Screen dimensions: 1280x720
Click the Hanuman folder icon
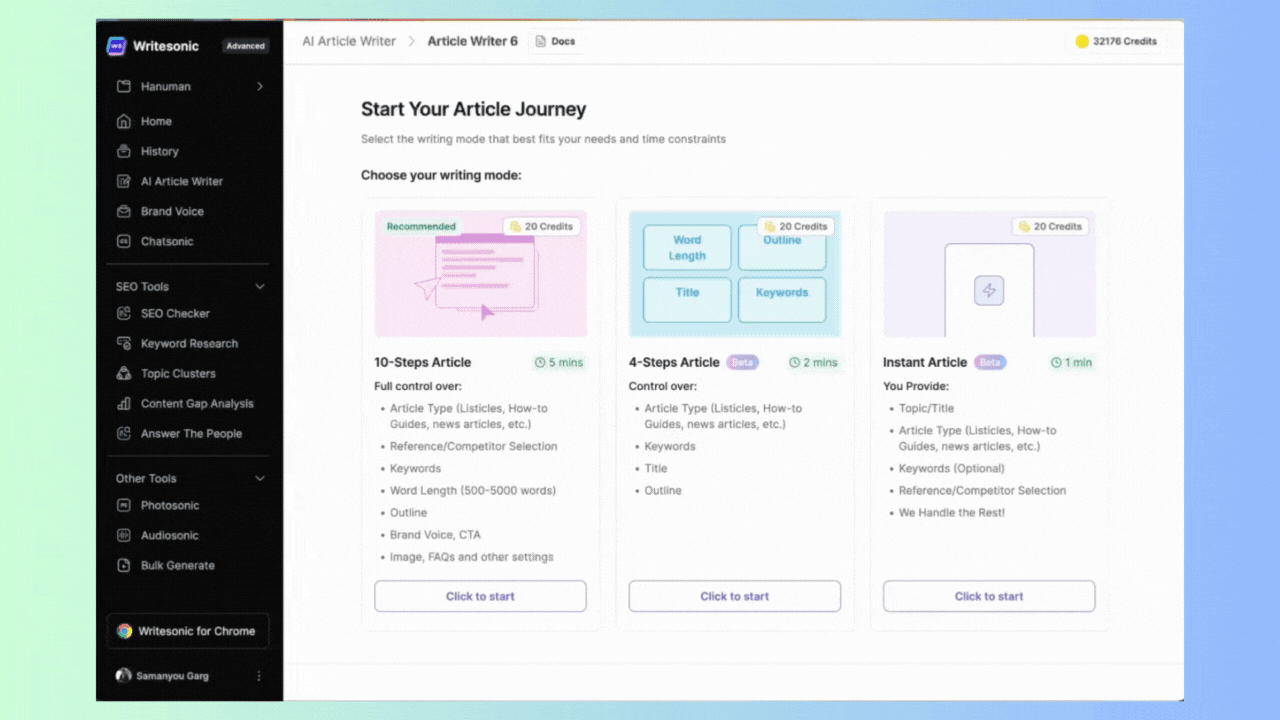pos(124,86)
